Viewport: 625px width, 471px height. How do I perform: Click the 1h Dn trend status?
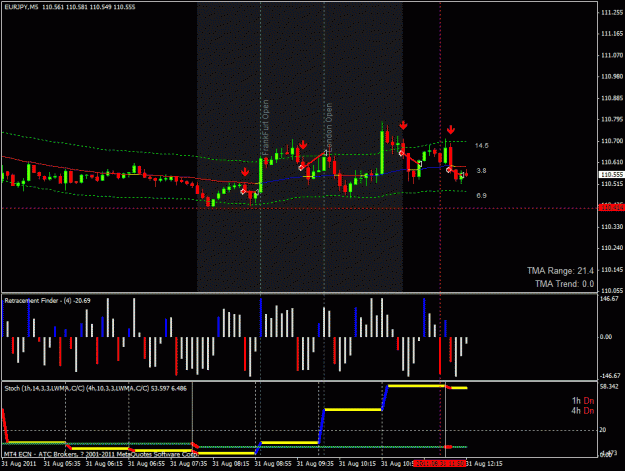583,400
